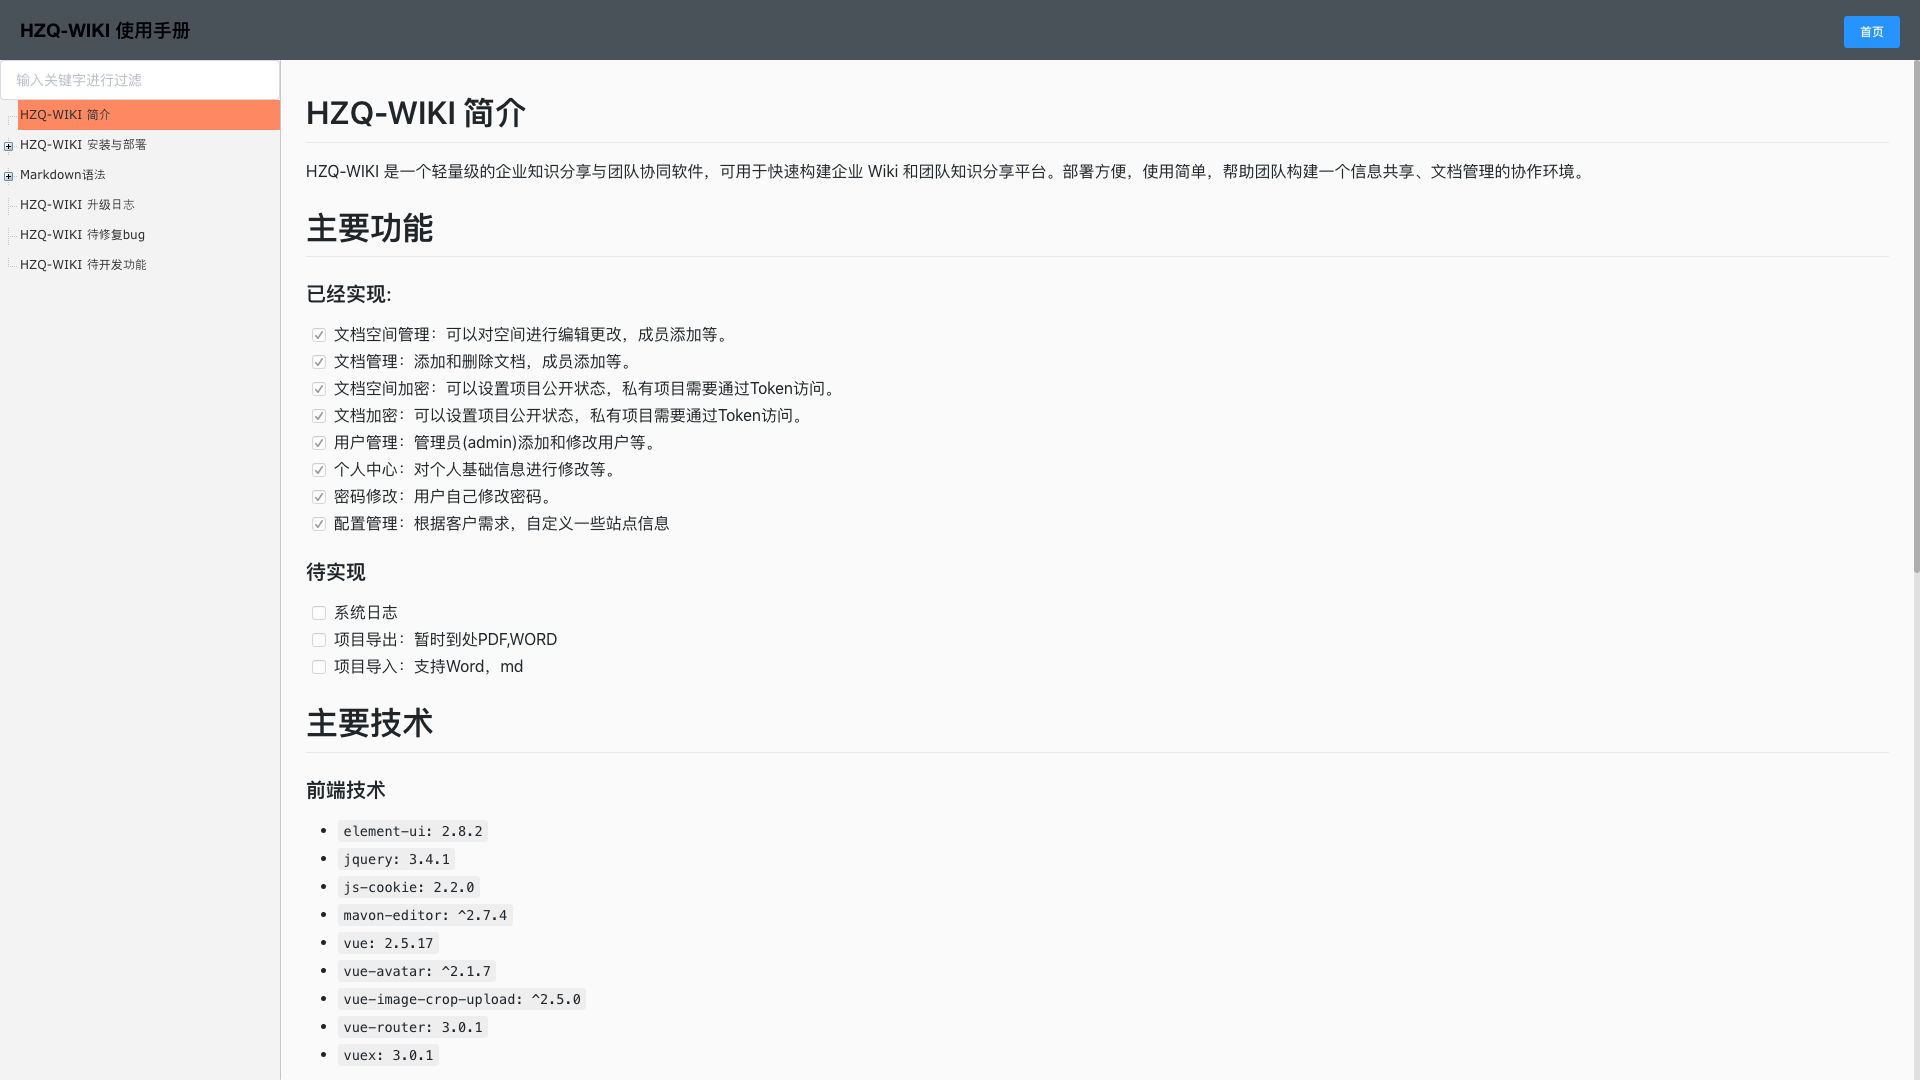
Task: Toggle the 个人中心 checkbox
Action: click(x=319, y=470)
